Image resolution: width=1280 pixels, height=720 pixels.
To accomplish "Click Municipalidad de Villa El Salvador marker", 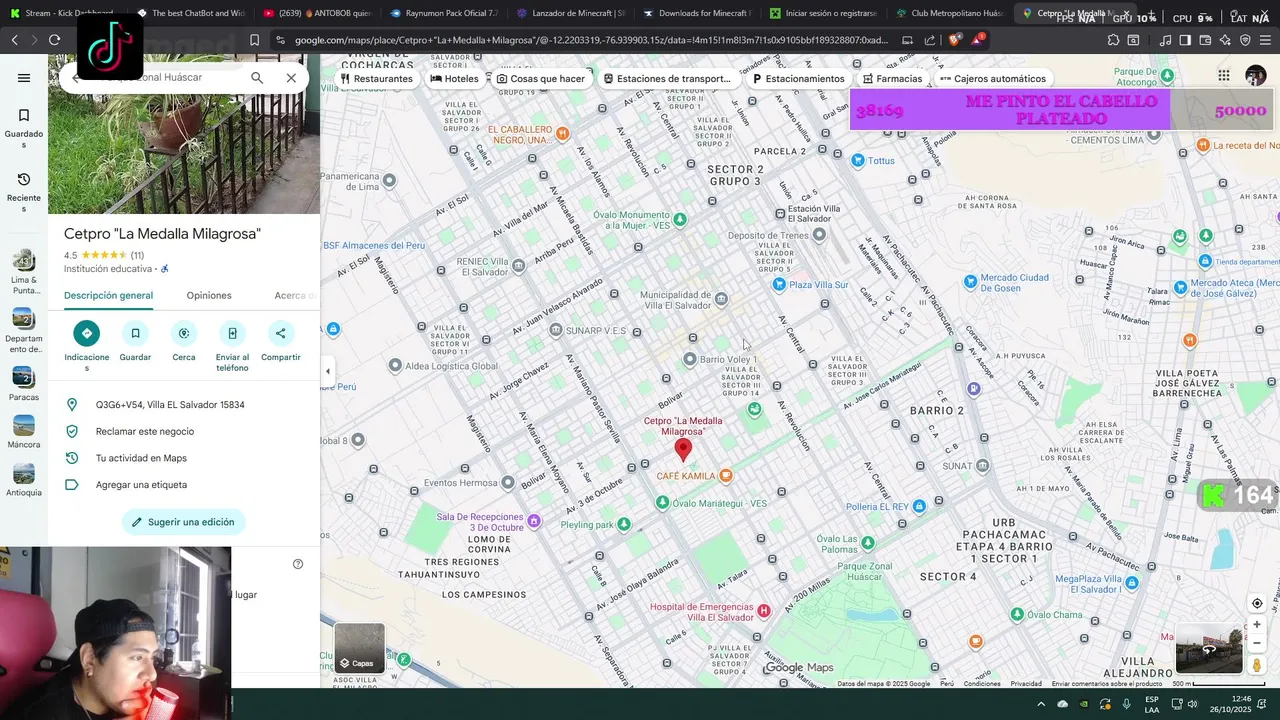I will (721, 298).
